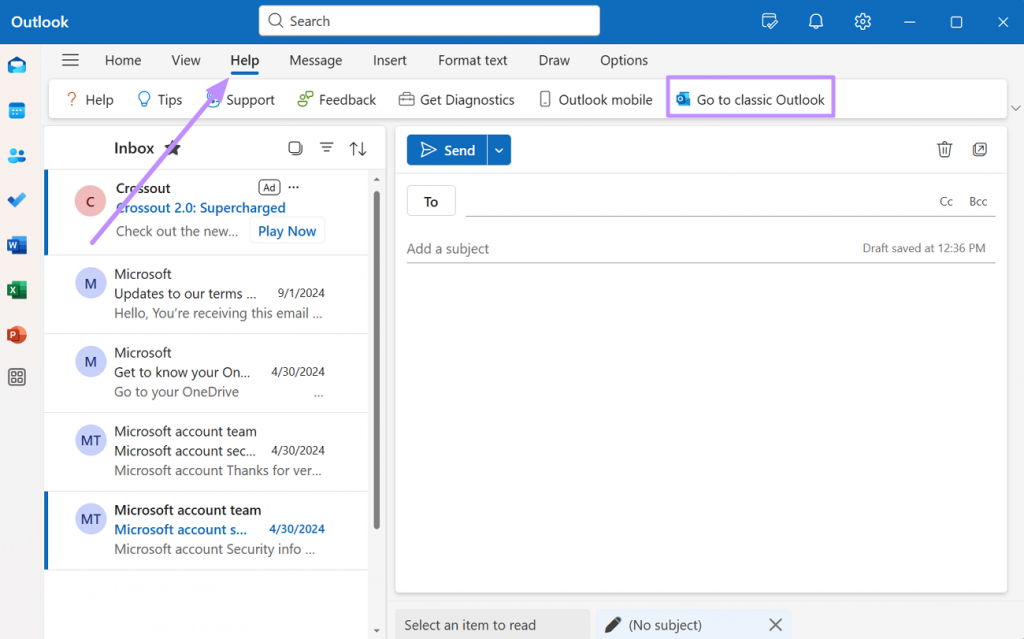This screenshot has height=639, width=1024.
Task: Open the filter icon in the message list
Action: (x=327, y=148)
